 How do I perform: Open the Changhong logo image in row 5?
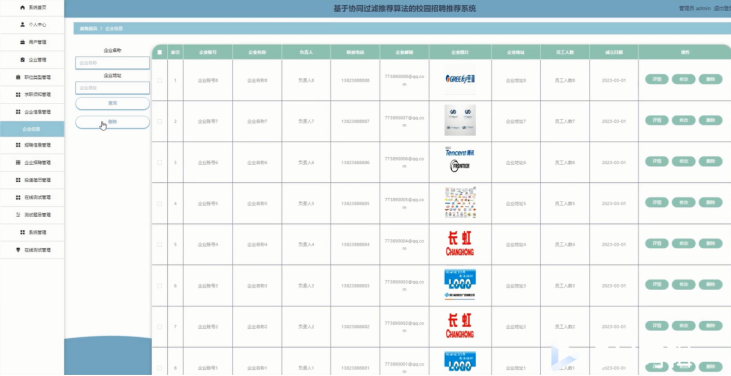(460, 244)
